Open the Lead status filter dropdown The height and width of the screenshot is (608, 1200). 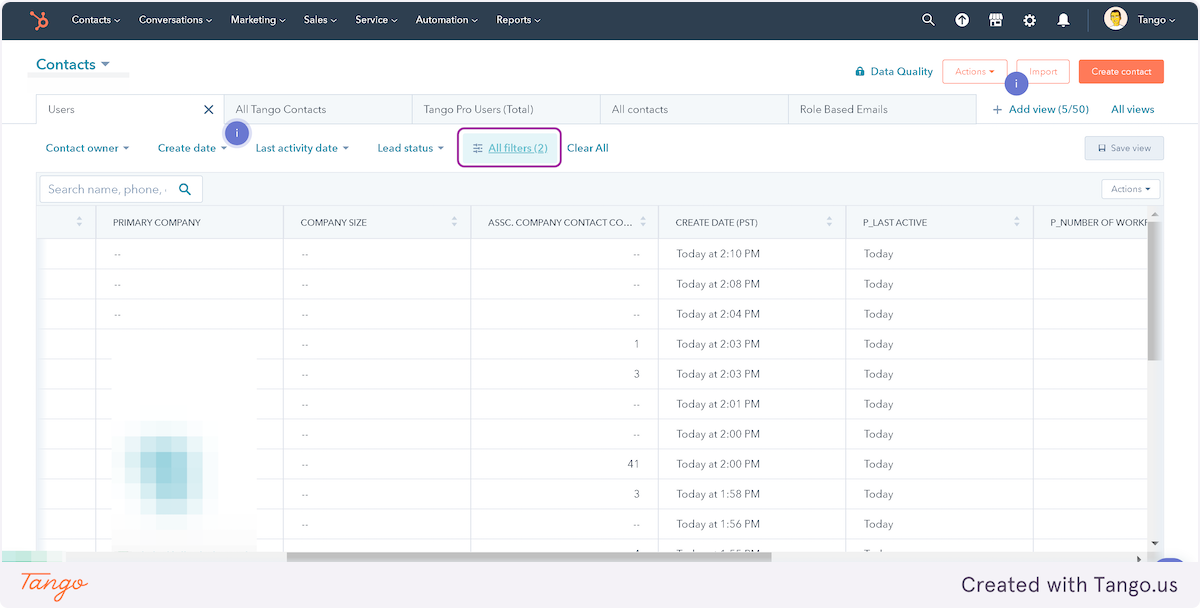point(411,148)
